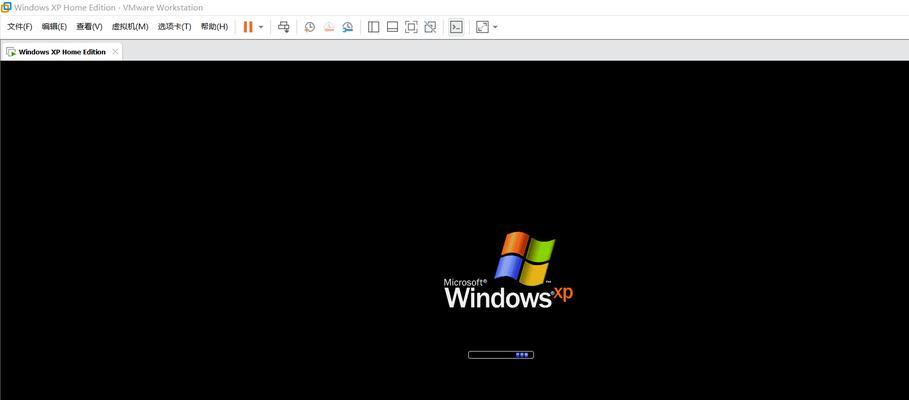The height and width of the screenshot is (400, 909).
Task: Switch to Unity mode icon
Action: tap(430, 27)
